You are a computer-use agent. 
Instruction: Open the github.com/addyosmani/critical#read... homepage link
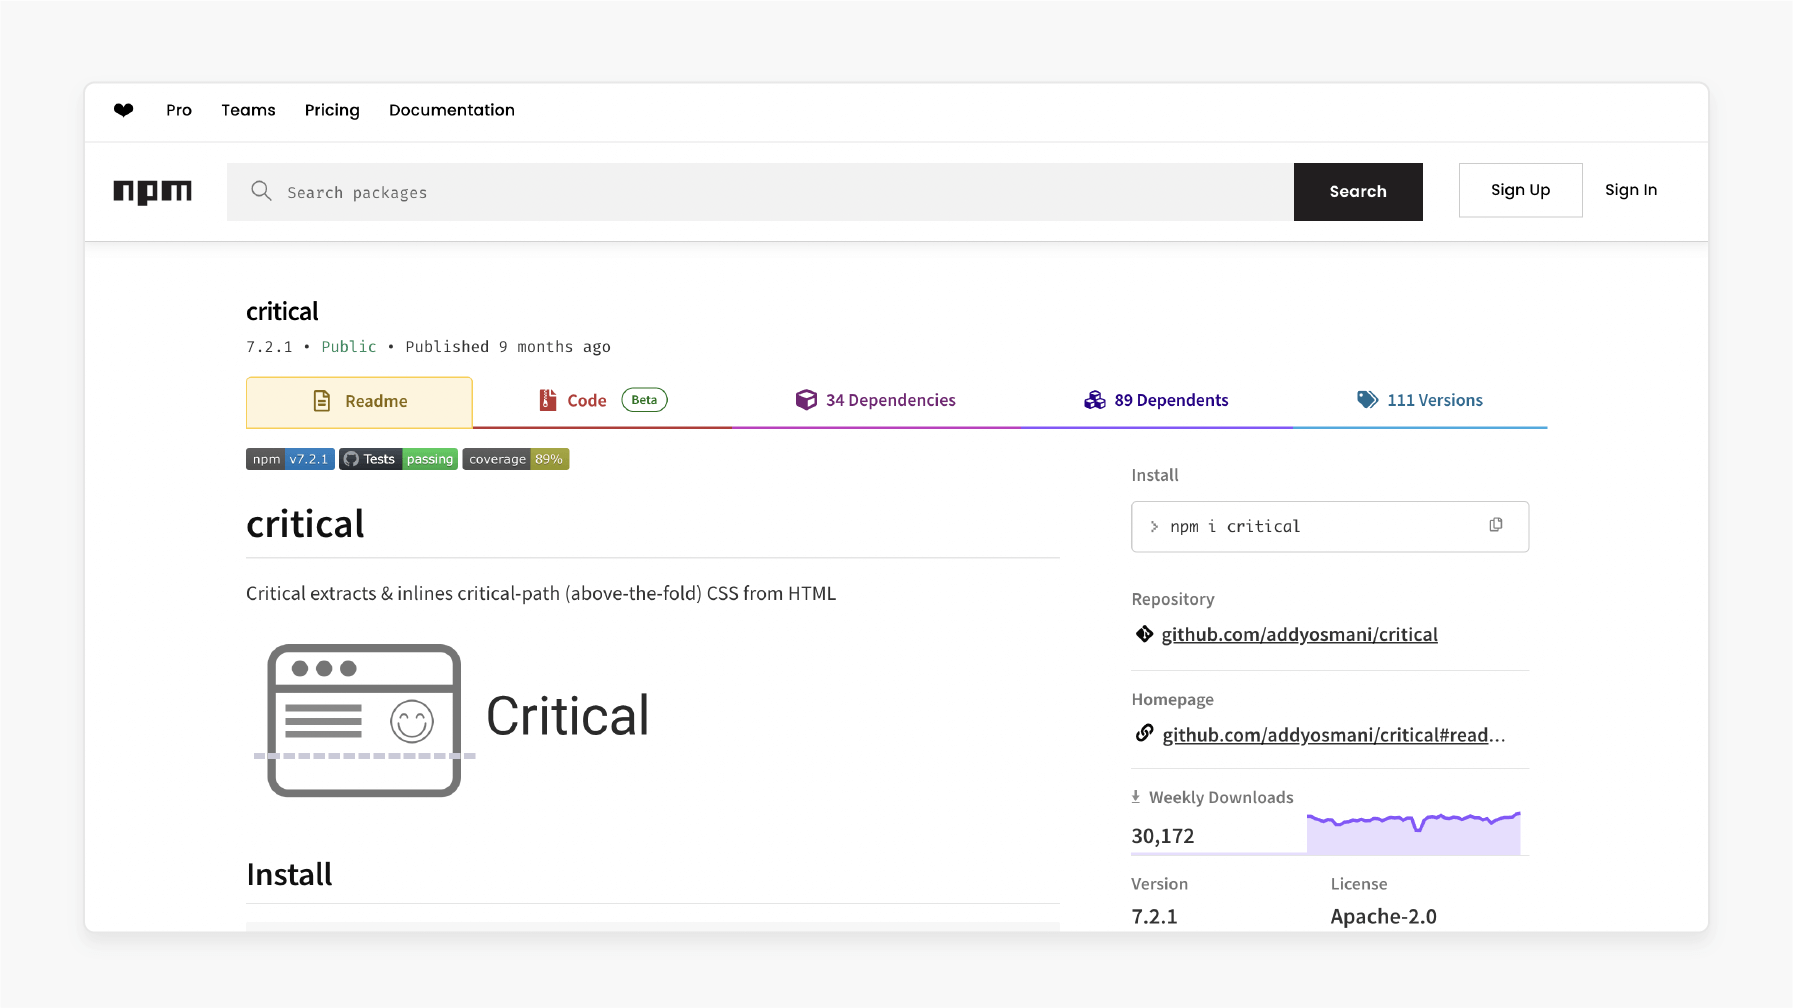pos(1333,735)
